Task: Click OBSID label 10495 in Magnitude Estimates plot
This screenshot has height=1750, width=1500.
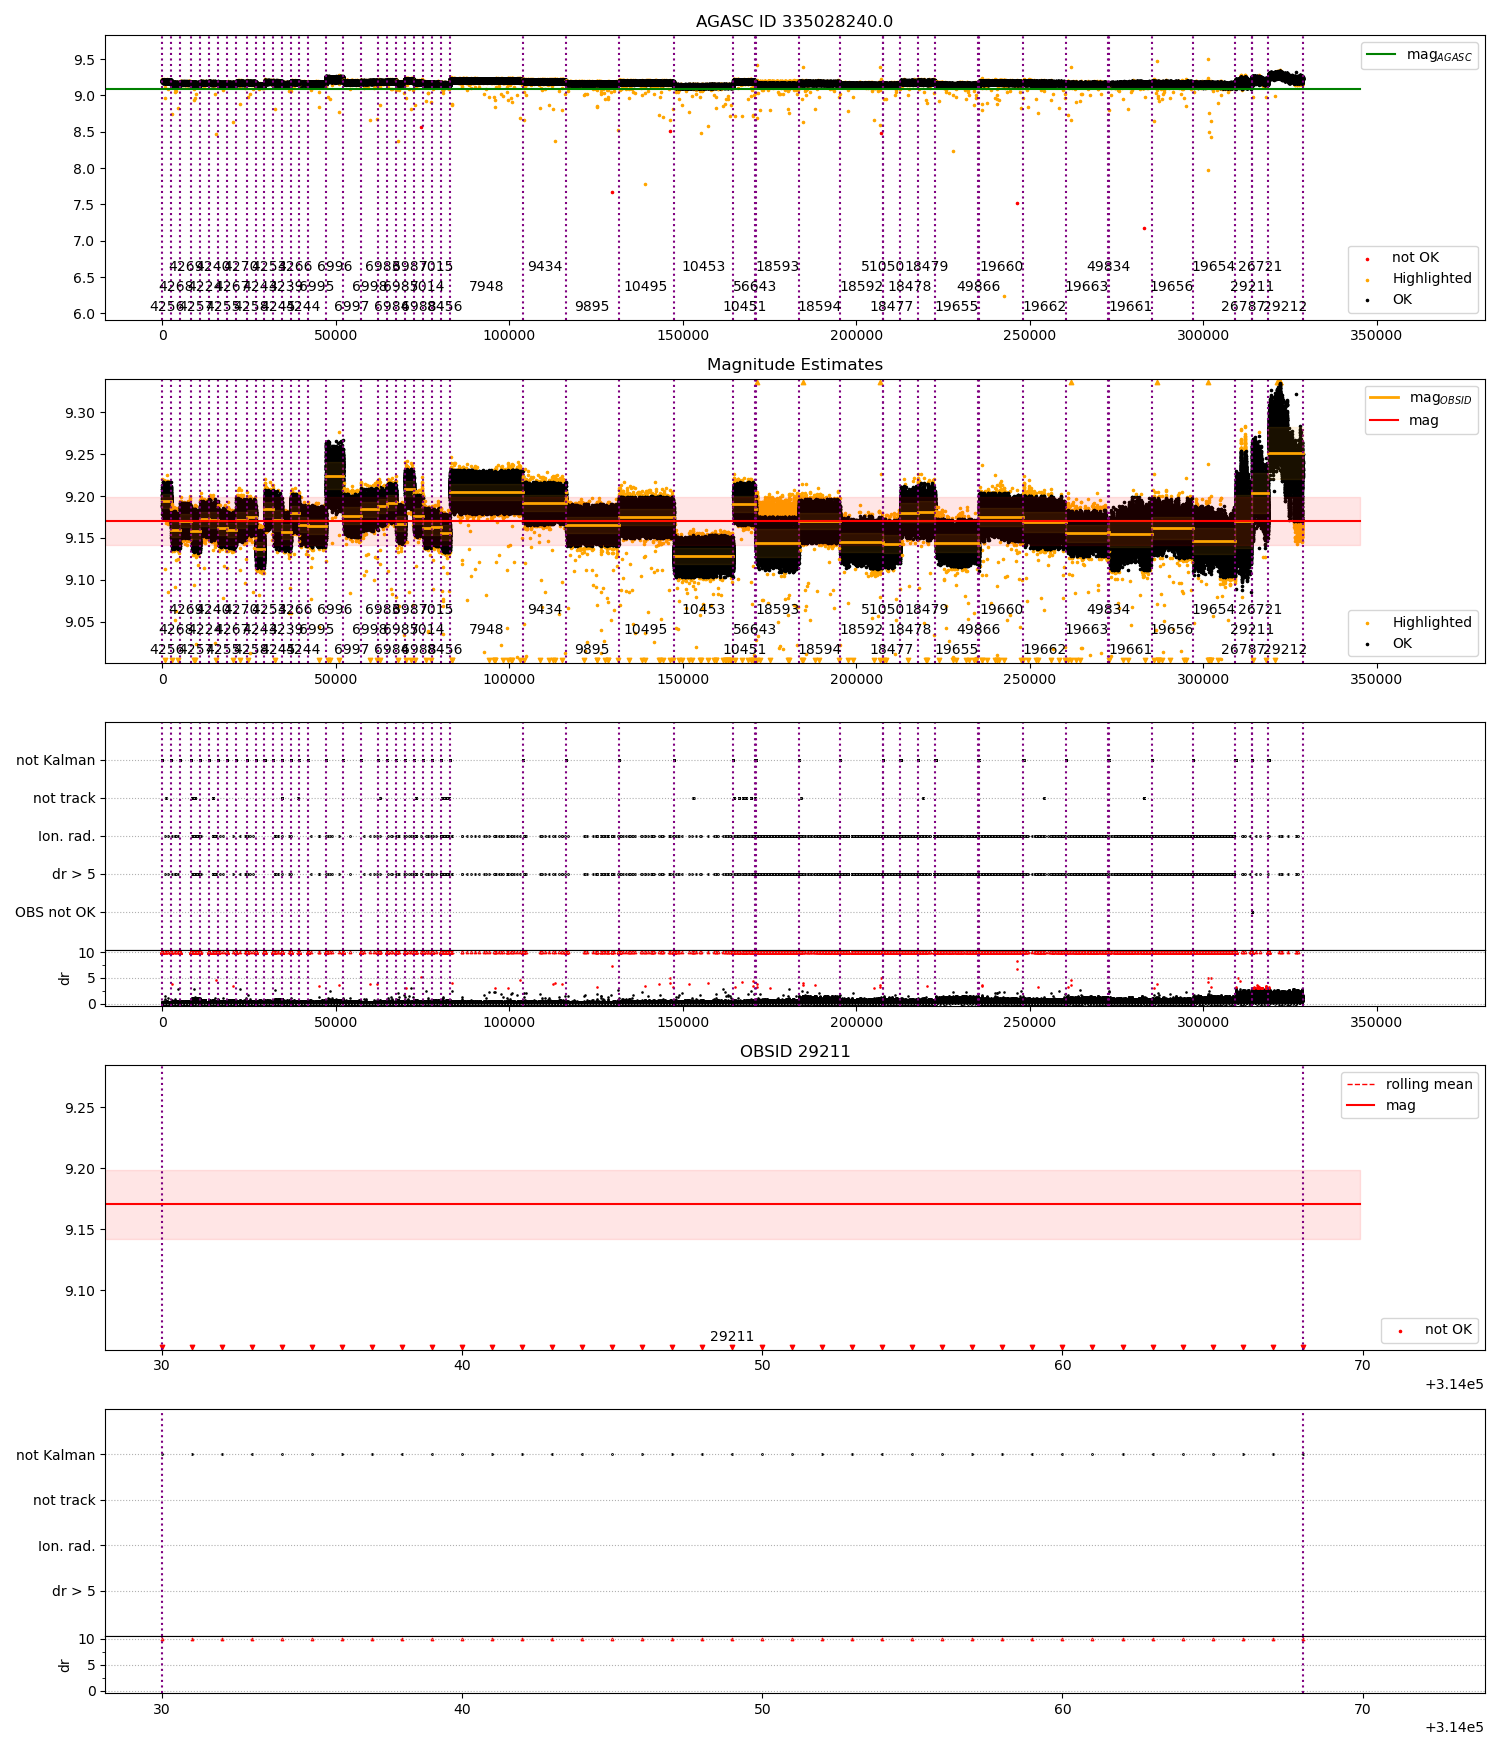Action: (646, 630)
